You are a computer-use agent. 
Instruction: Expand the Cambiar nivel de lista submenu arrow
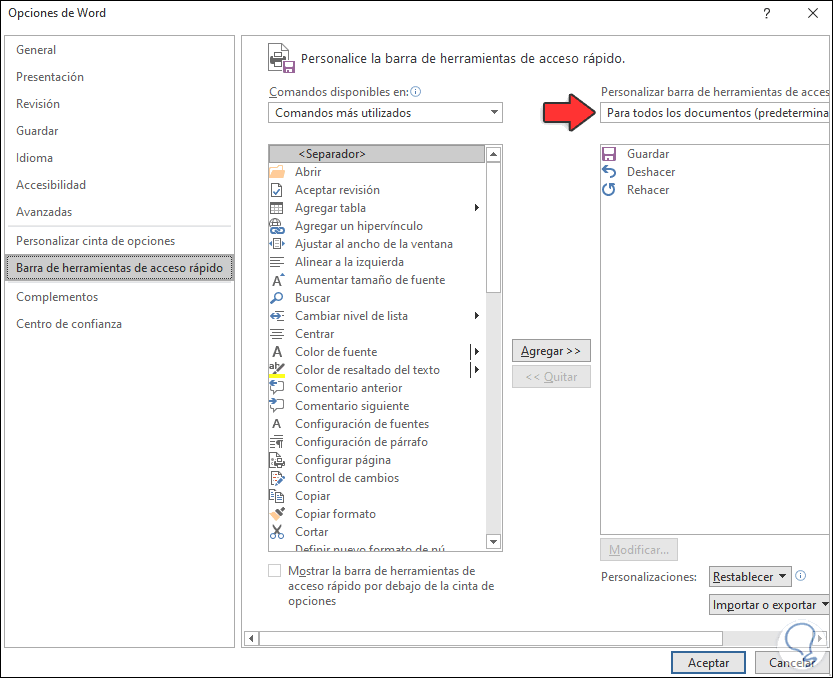click(x=477, y=316)
